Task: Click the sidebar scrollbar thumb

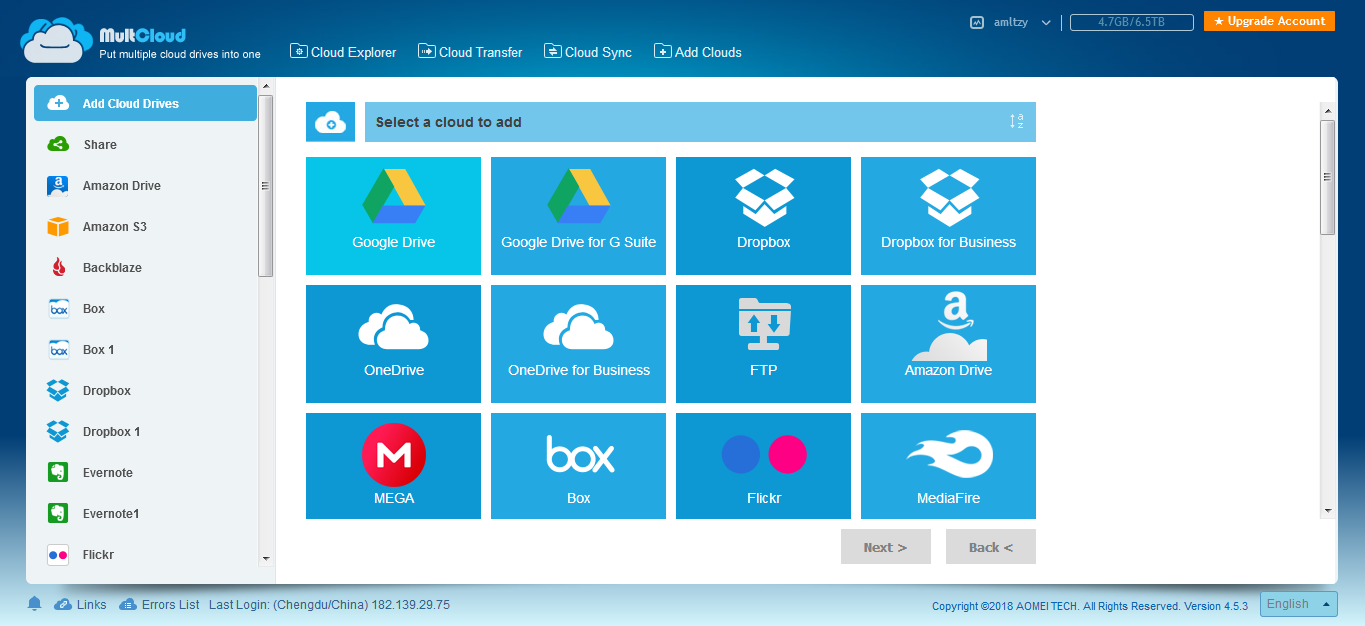Action: 265,186
